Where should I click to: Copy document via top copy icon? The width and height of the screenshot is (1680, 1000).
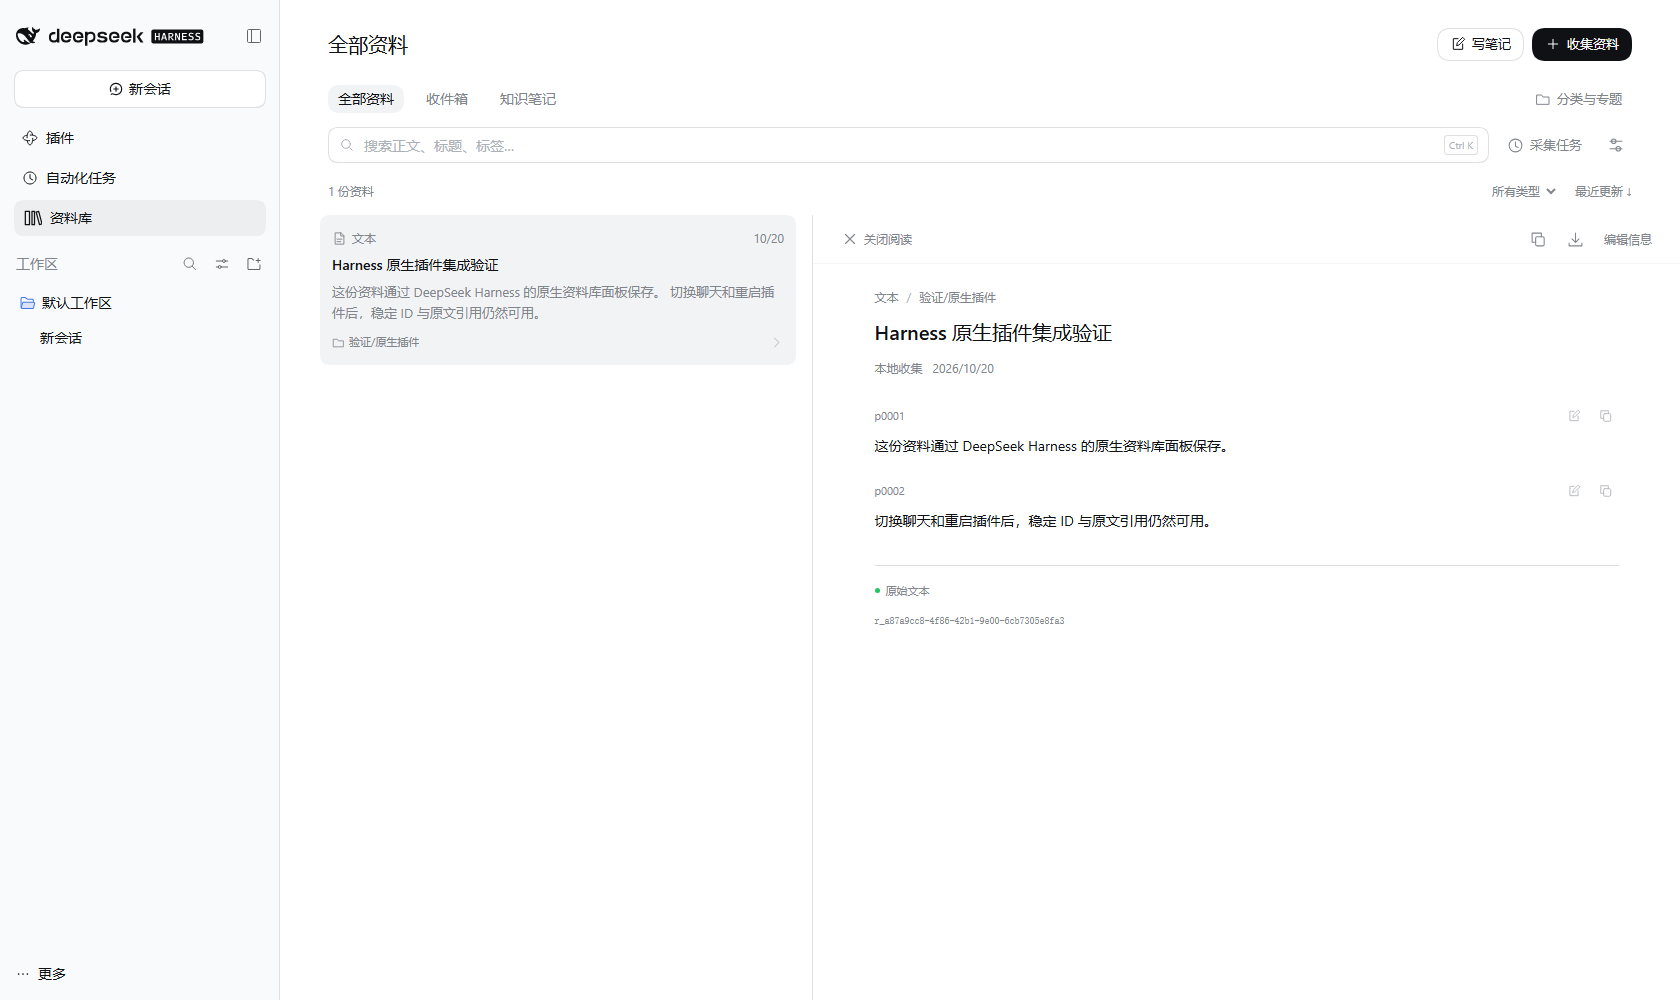tap(1538, 239)
